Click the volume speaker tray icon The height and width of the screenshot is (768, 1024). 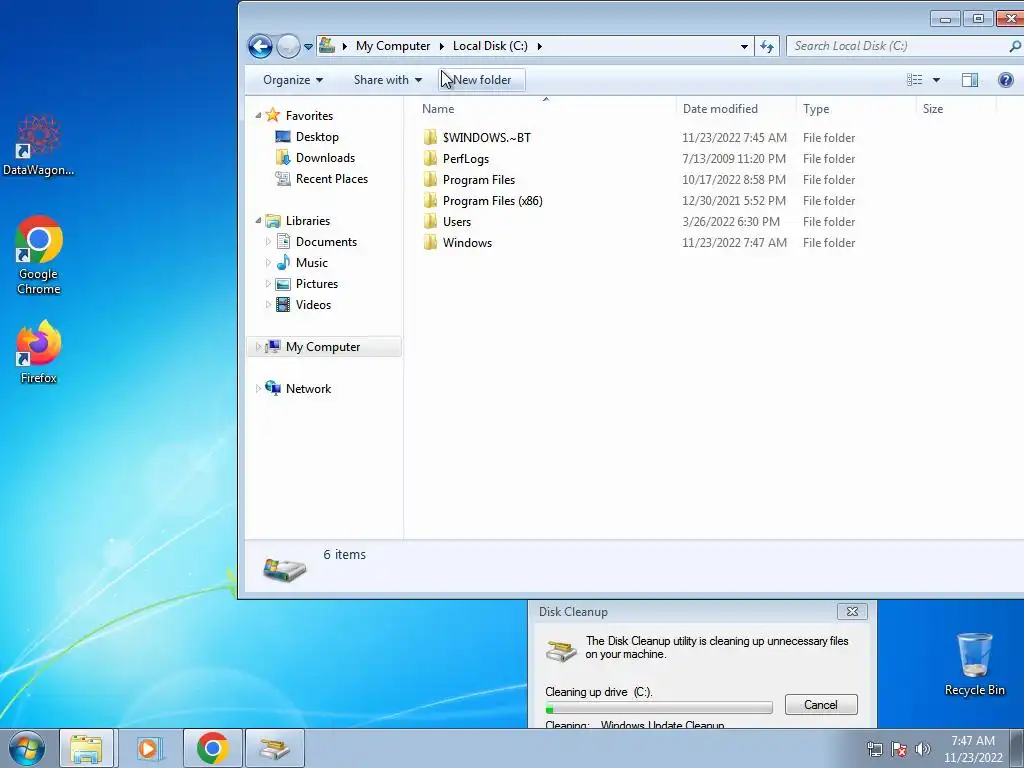(923, 748)
